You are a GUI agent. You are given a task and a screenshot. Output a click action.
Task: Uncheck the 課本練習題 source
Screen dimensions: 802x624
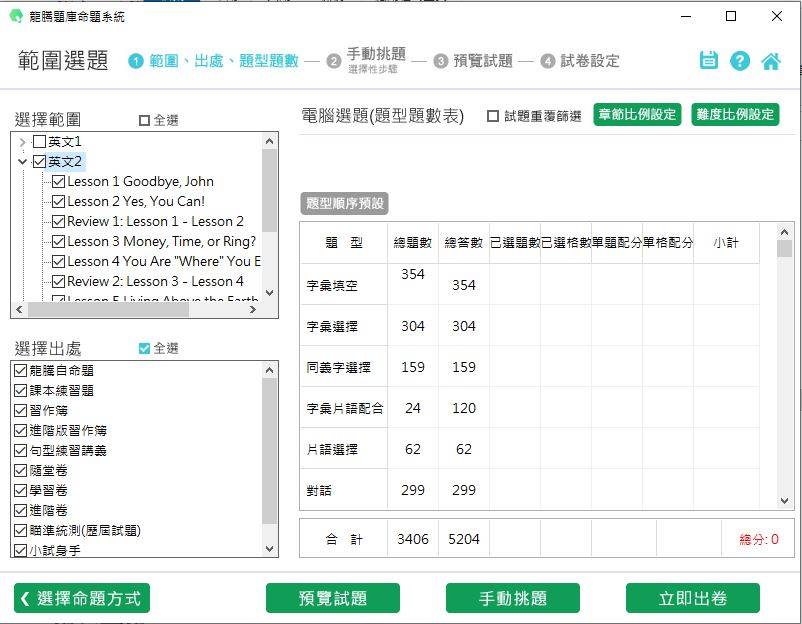point(20,390)
